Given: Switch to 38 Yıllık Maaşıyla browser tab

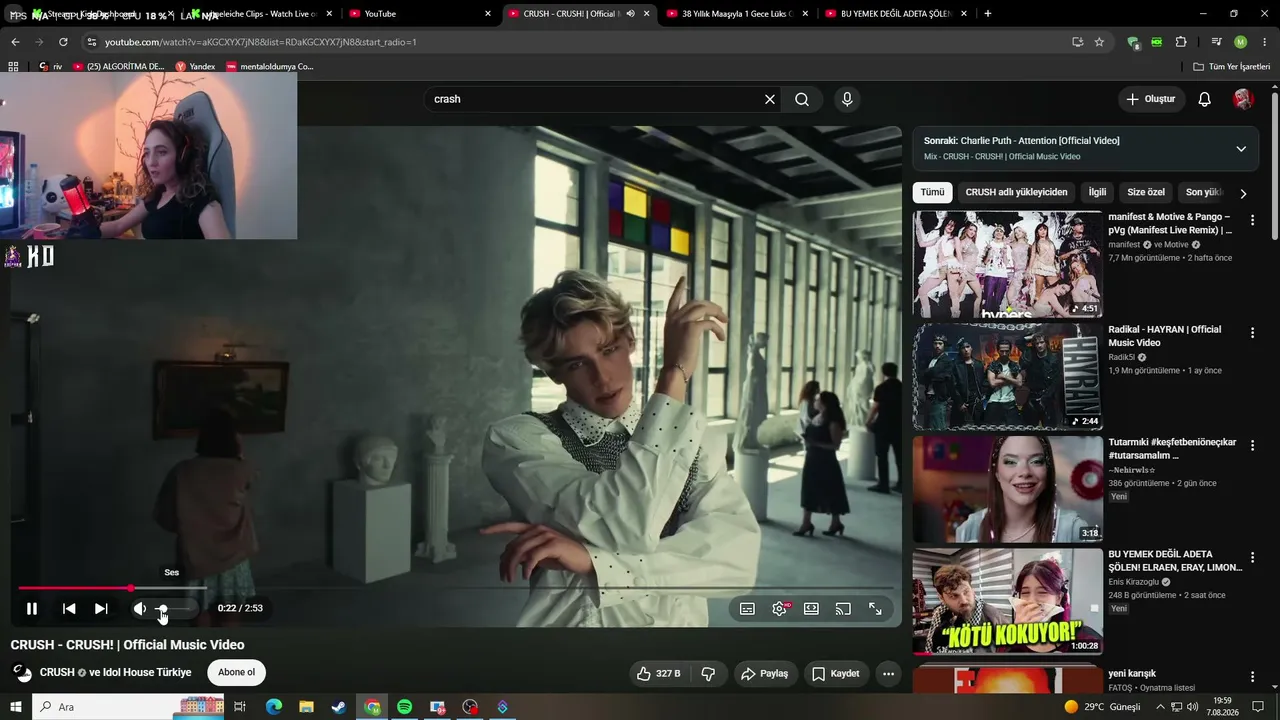Looking at the screenshot, I should (737, 14).
